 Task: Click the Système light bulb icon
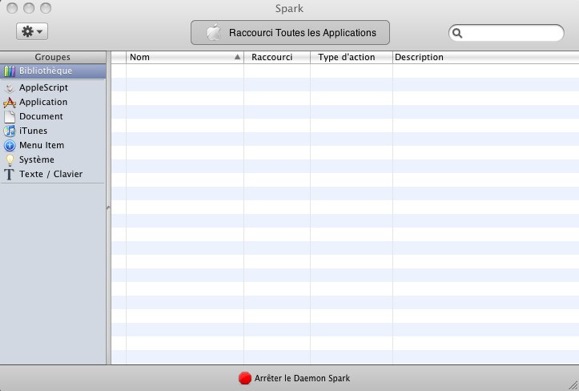[x=10, y=160]
